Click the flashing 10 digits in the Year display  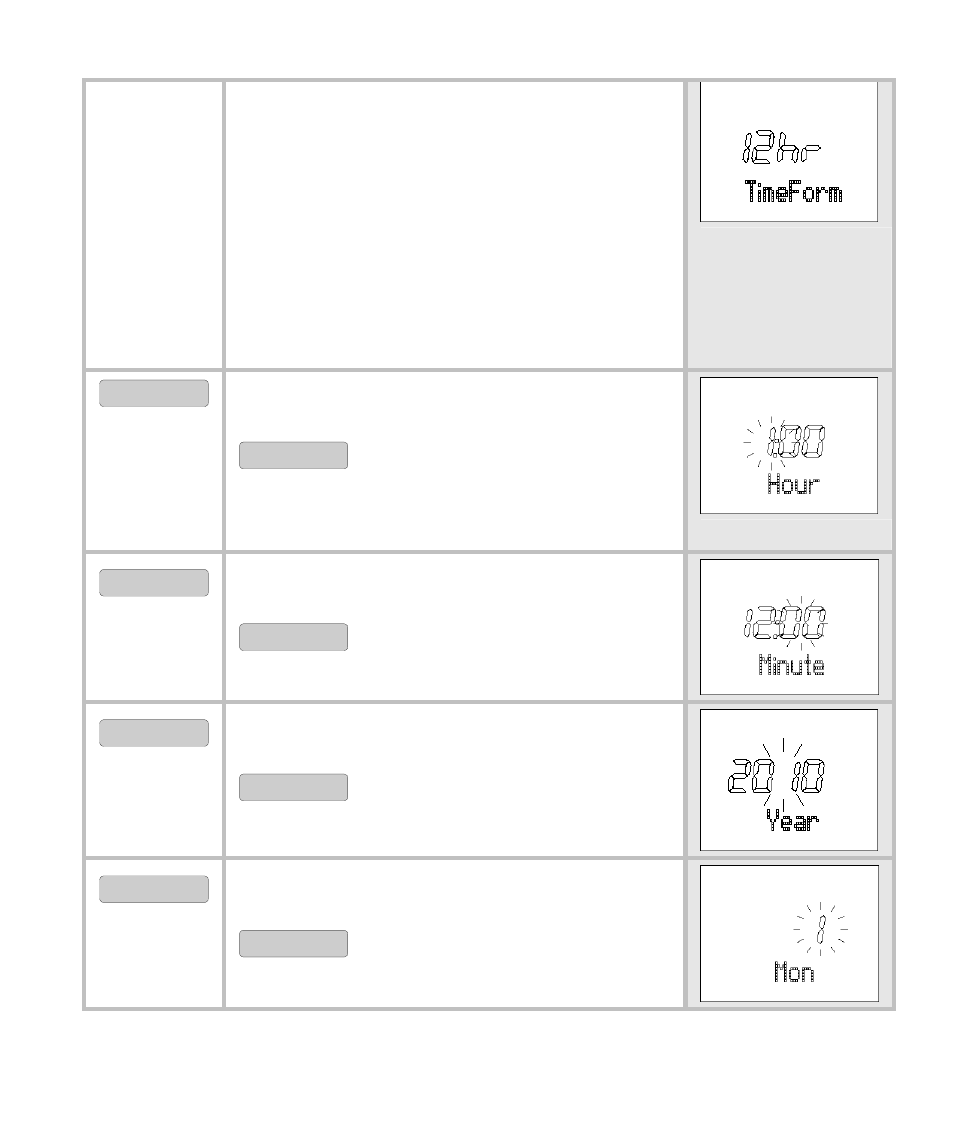[808, 777]
